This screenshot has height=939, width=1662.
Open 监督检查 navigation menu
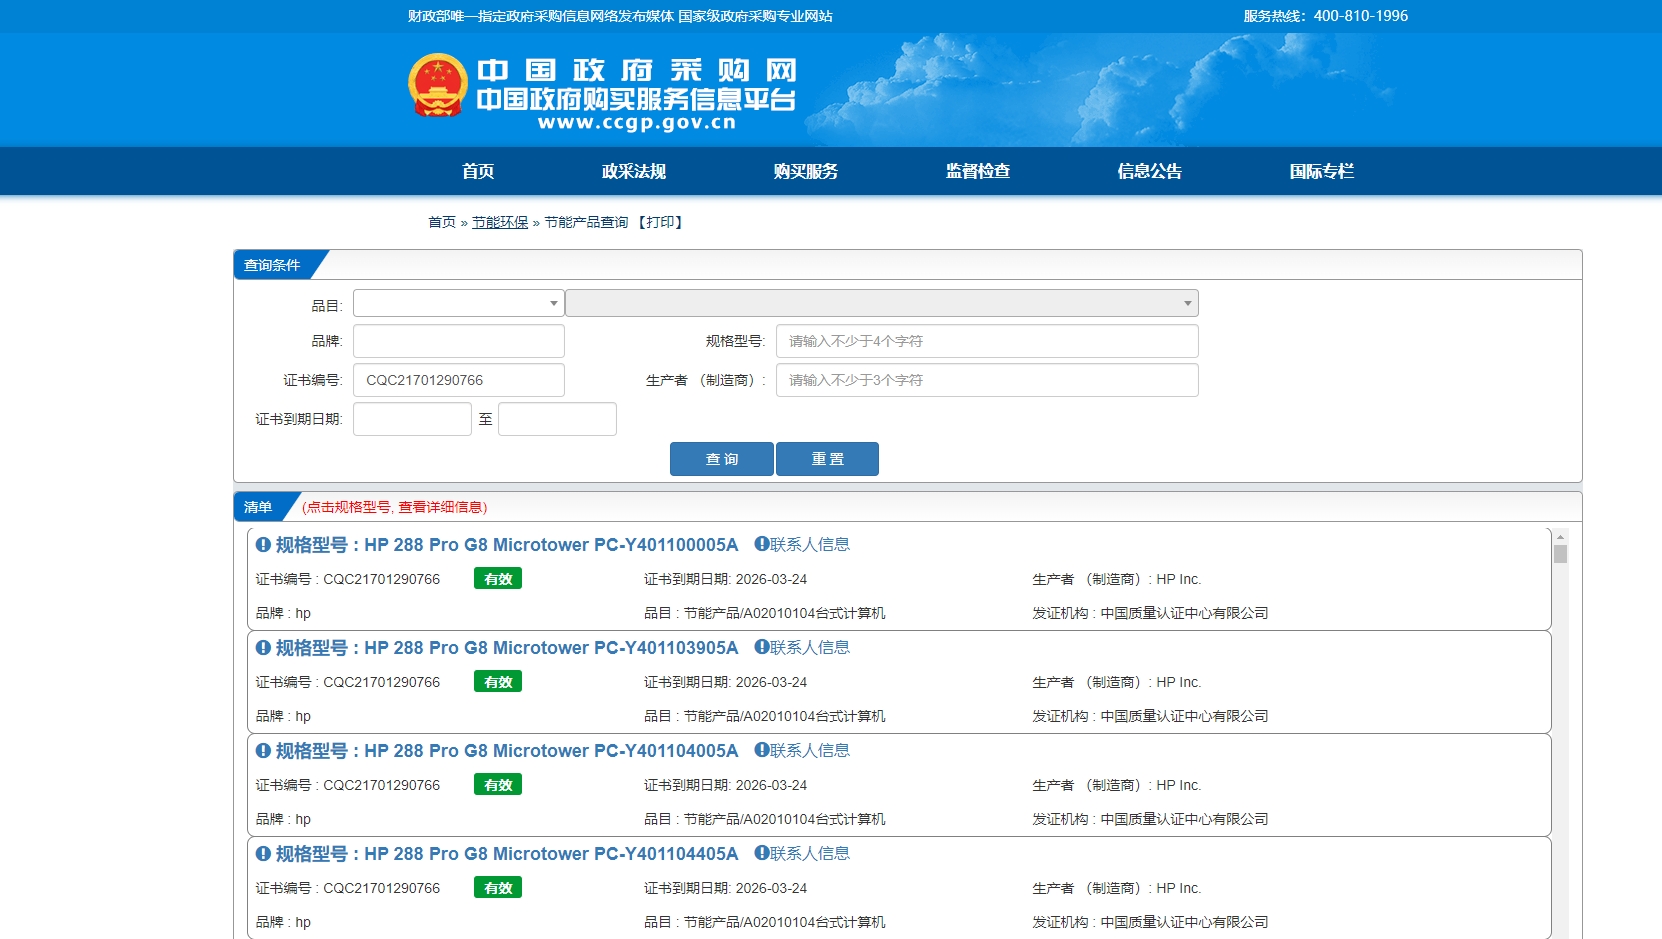tap(978, 171)
